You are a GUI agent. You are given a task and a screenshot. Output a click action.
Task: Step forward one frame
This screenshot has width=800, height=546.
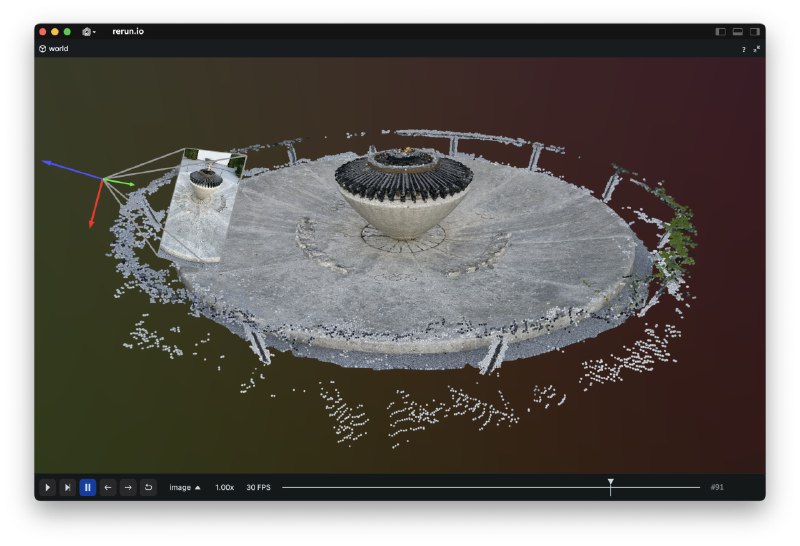[128, 487]
